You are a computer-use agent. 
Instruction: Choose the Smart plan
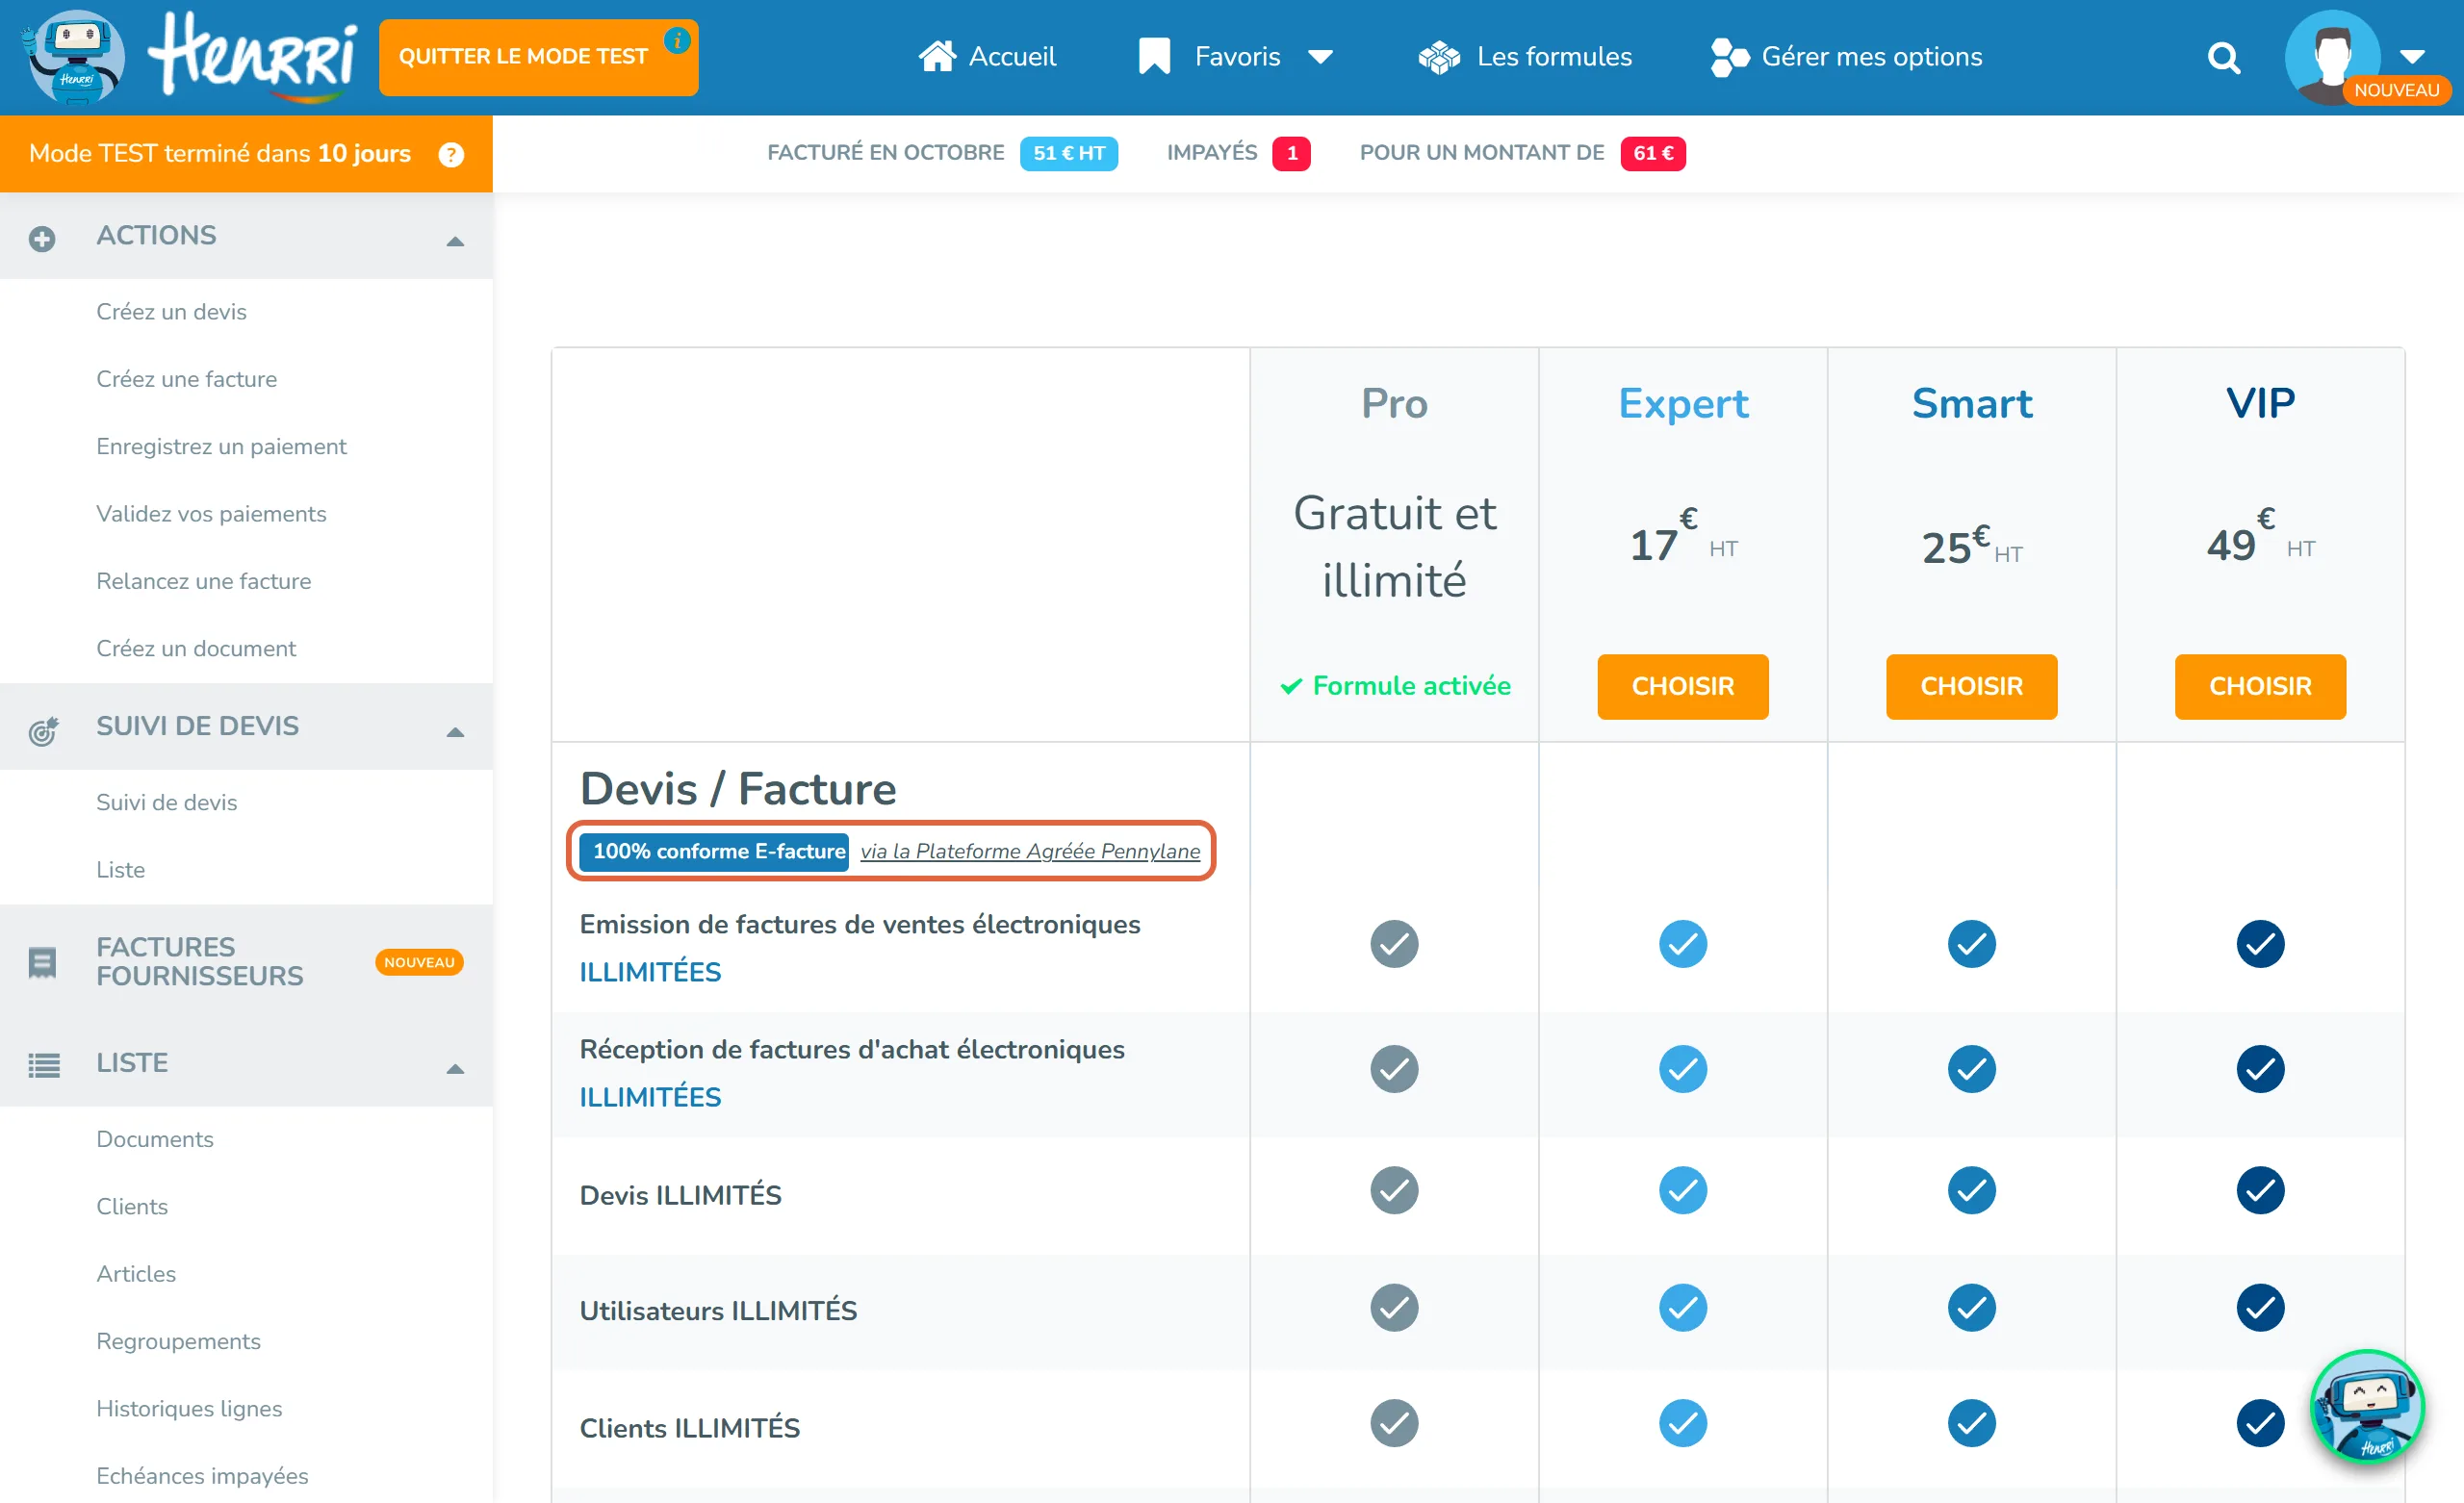point(1971,686)
